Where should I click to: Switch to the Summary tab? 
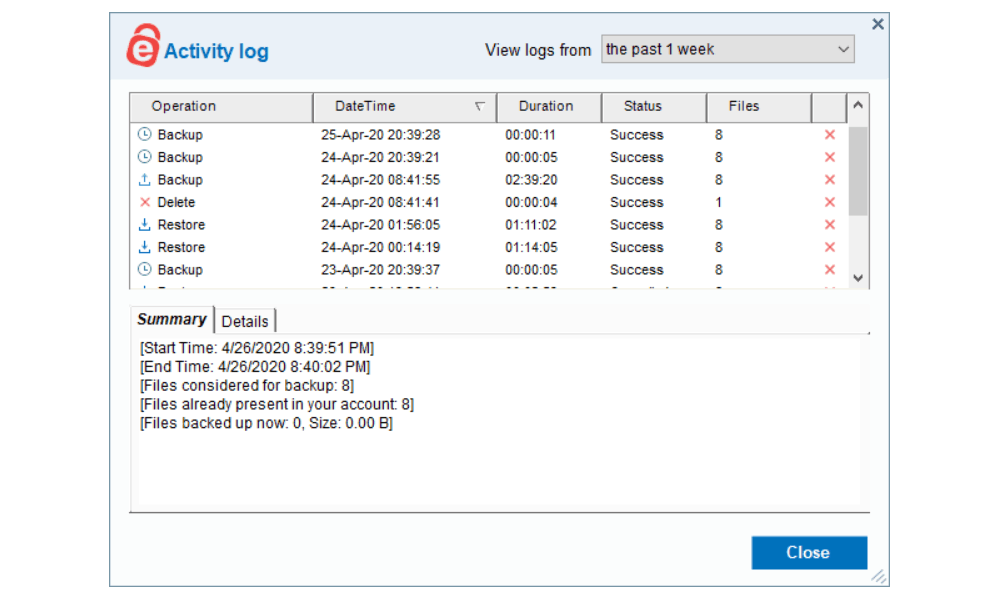click(x=172, y=319)
